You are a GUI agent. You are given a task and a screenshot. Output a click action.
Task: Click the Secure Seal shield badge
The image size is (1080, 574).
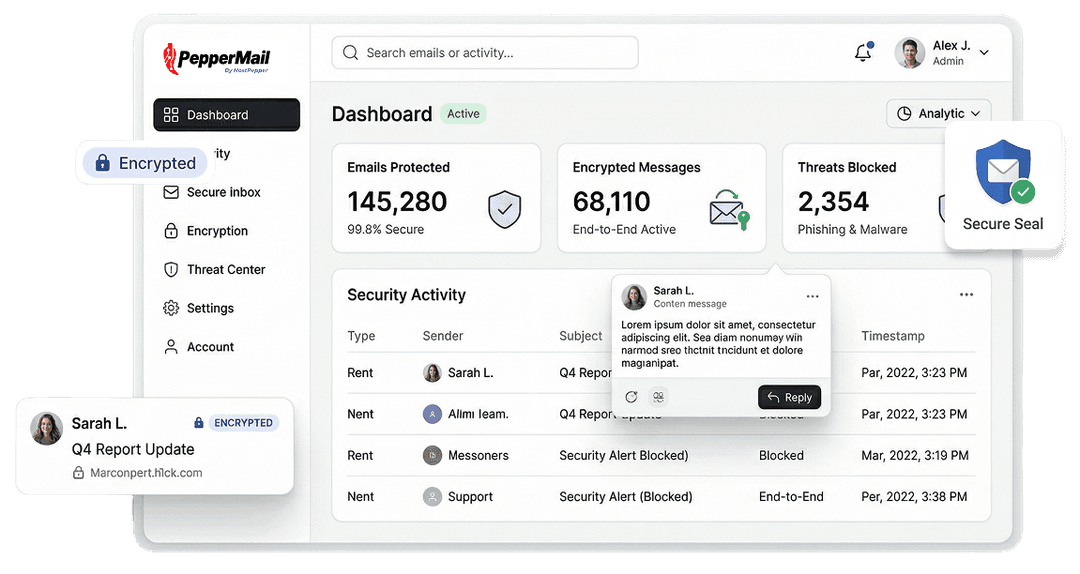coord(1003,173)
